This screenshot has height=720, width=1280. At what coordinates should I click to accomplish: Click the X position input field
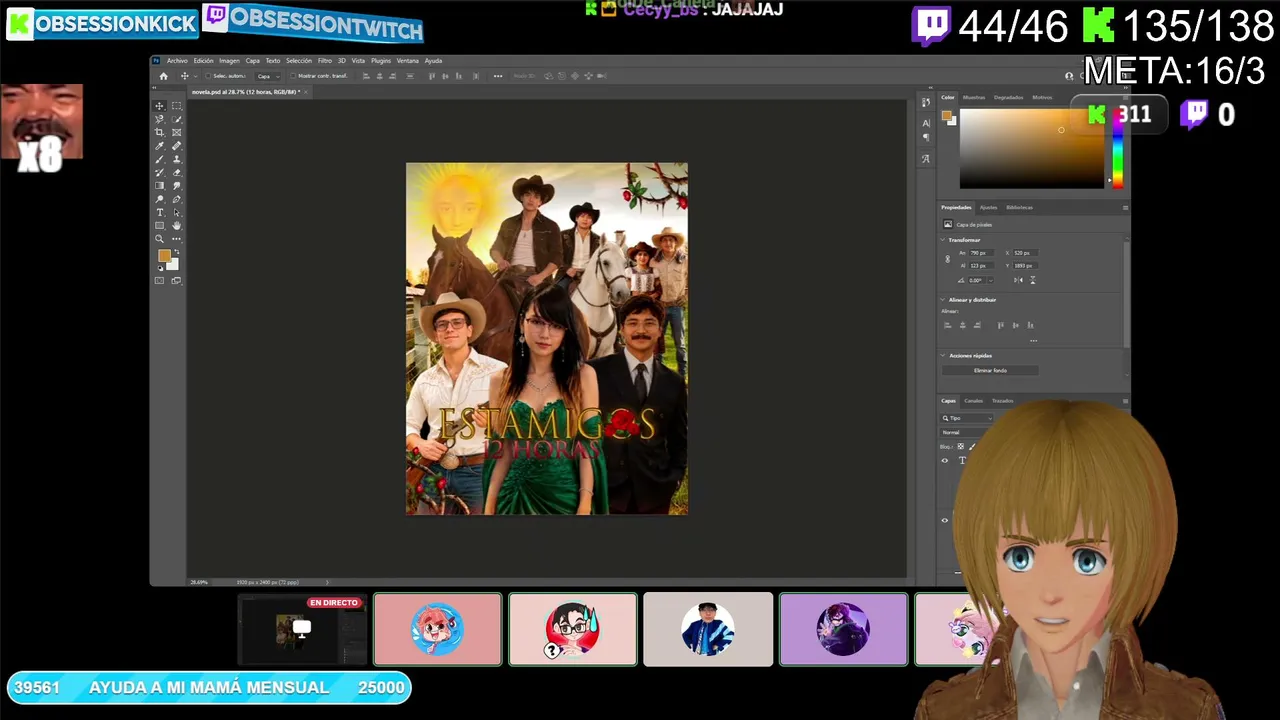coord(1025,253)
